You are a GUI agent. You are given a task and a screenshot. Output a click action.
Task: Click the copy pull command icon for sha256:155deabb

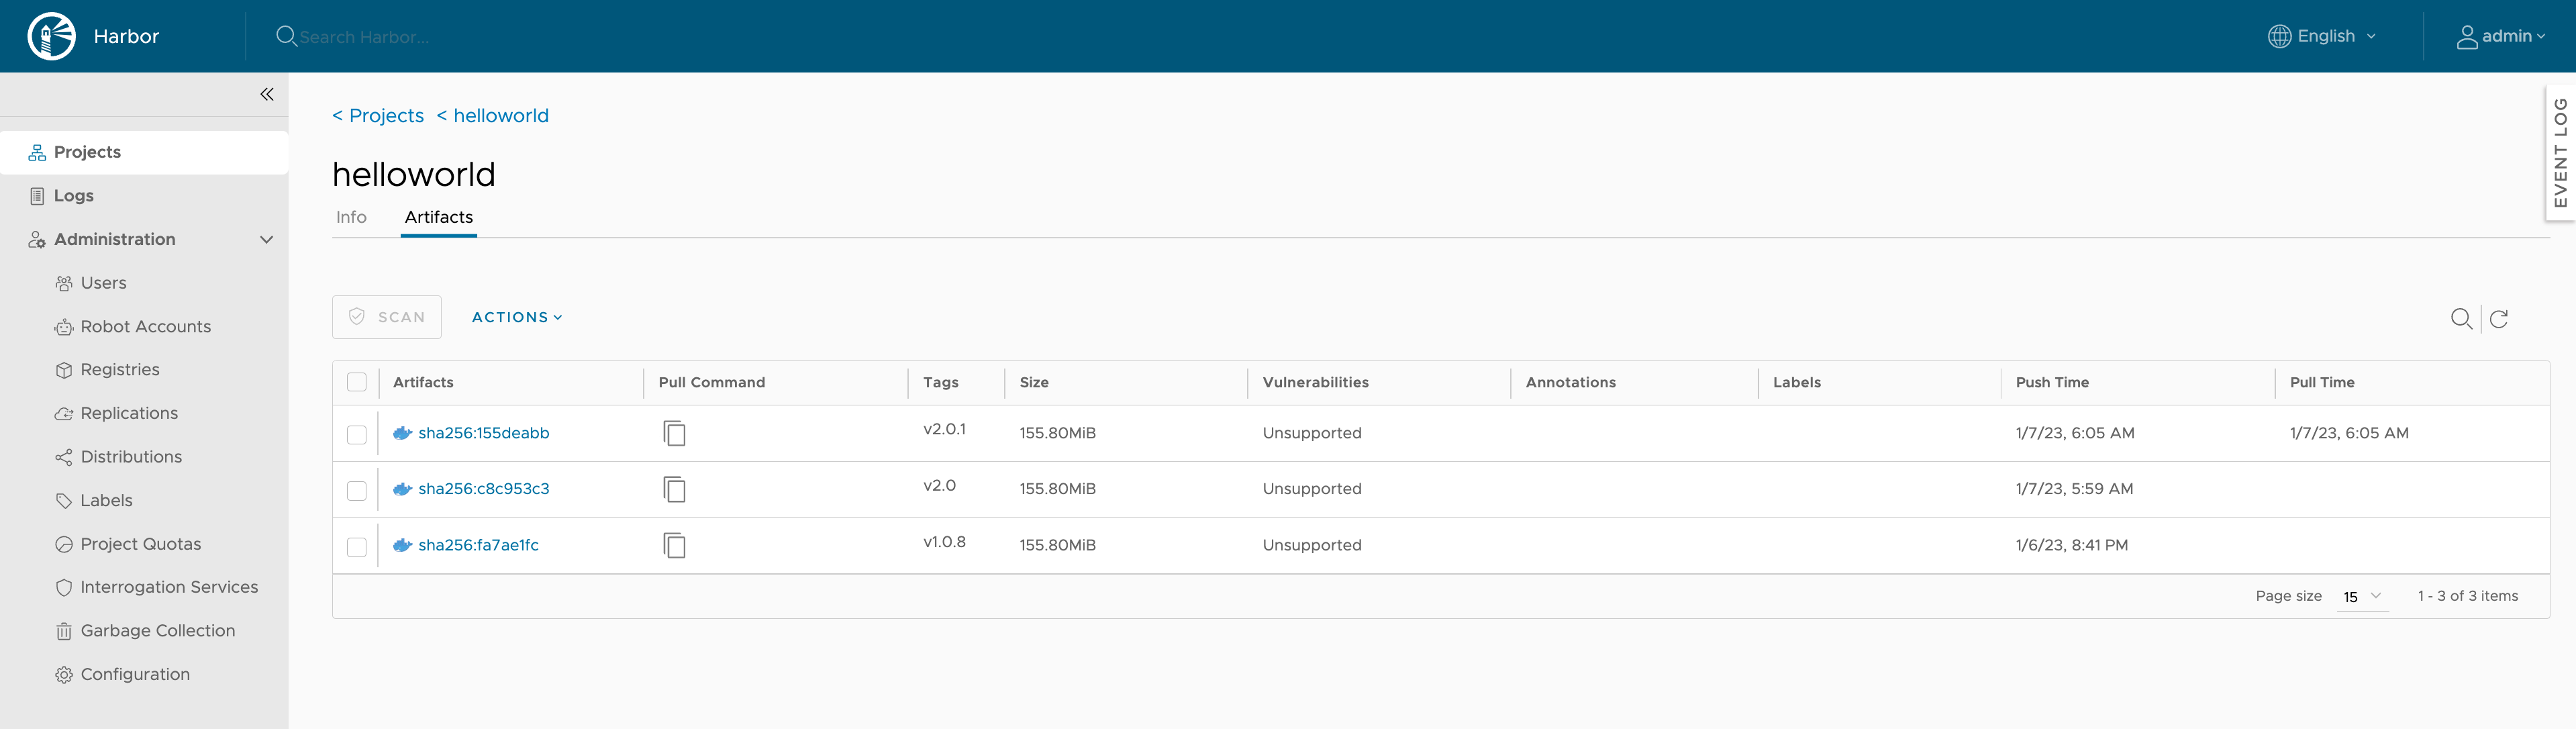pyautogui.click(x=674, y=434)
